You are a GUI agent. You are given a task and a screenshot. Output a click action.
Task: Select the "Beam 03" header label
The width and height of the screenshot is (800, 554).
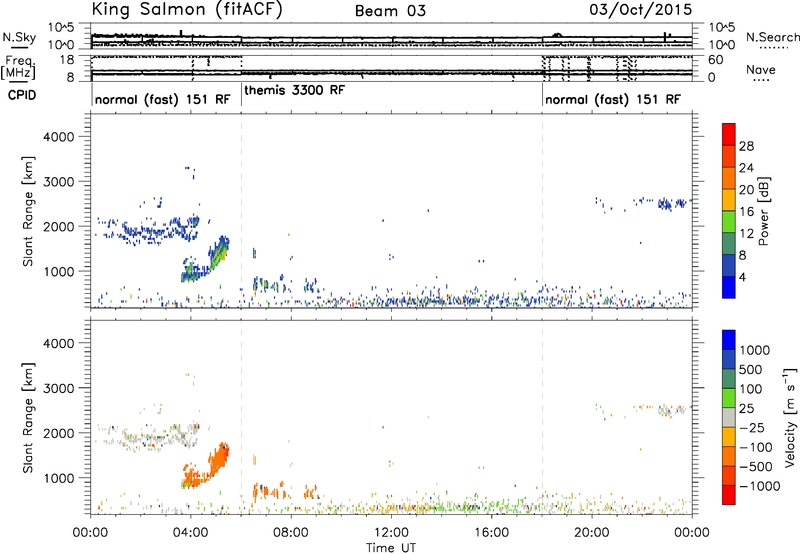tap(390, 11)
